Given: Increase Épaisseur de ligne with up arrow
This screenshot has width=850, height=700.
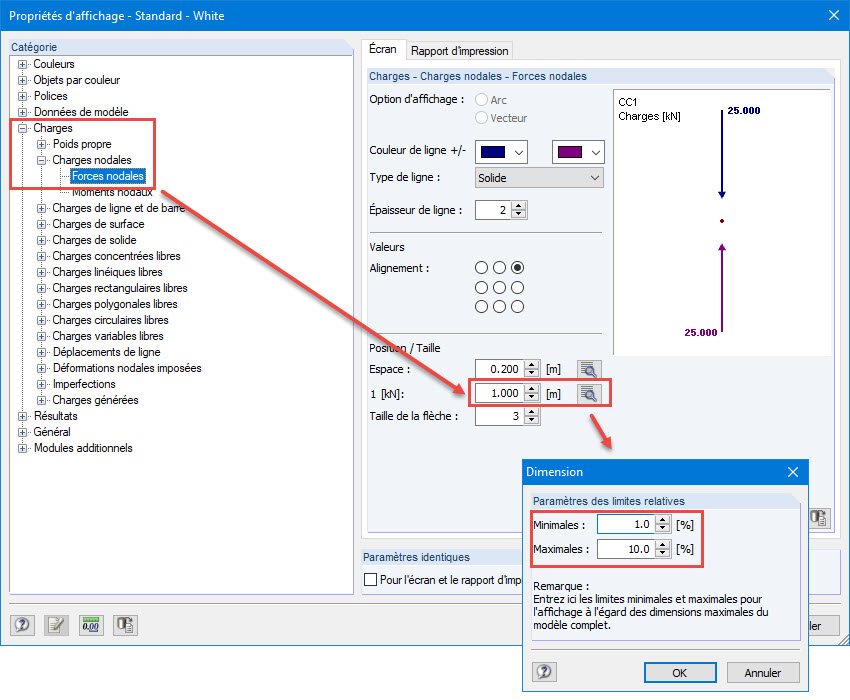Looking at the screenshot, I should pyautogui.click(x=519, y=205).
